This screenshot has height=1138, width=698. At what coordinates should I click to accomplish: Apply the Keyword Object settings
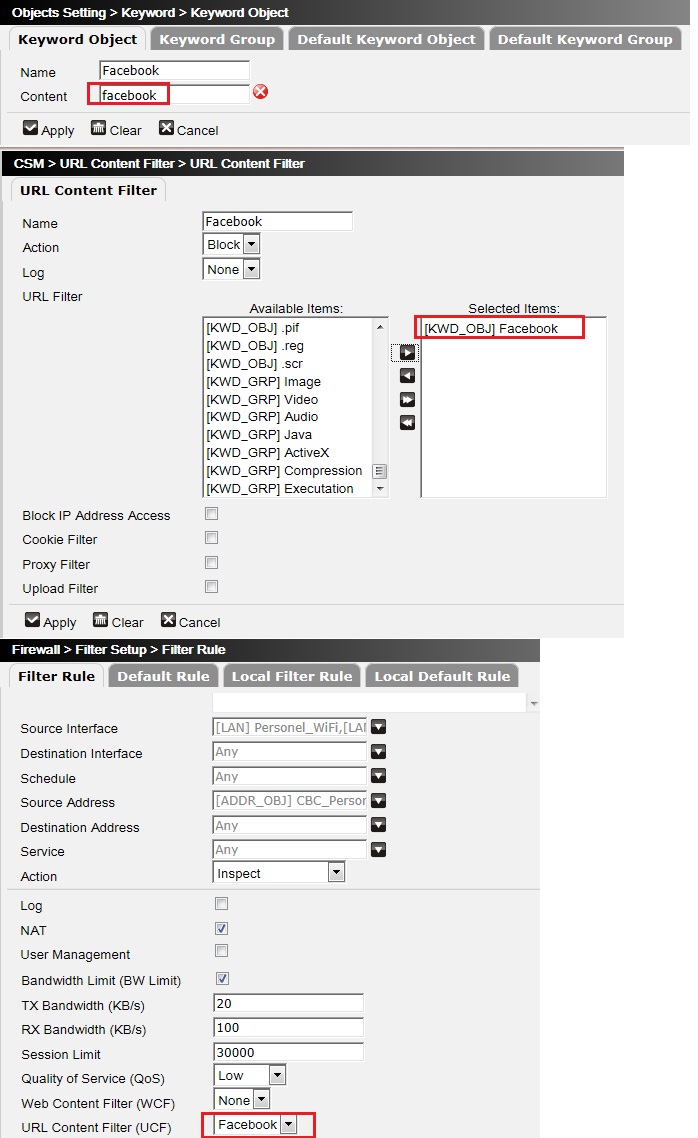coord(48,129)
